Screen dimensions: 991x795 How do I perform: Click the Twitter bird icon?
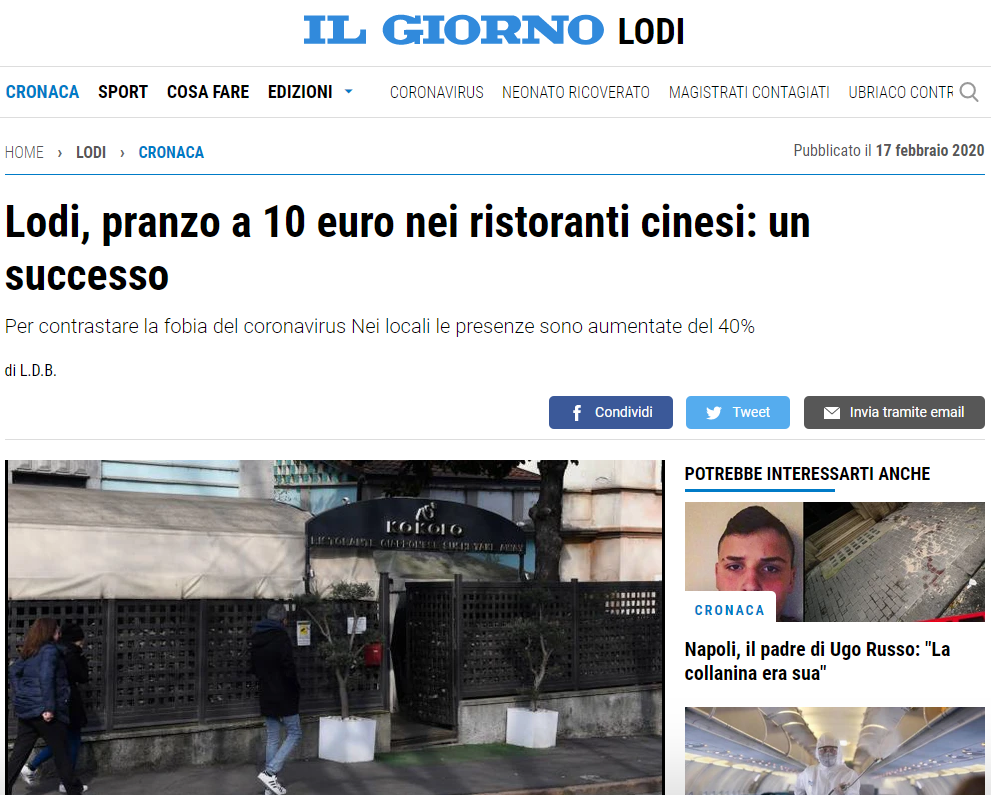(714, 413)
